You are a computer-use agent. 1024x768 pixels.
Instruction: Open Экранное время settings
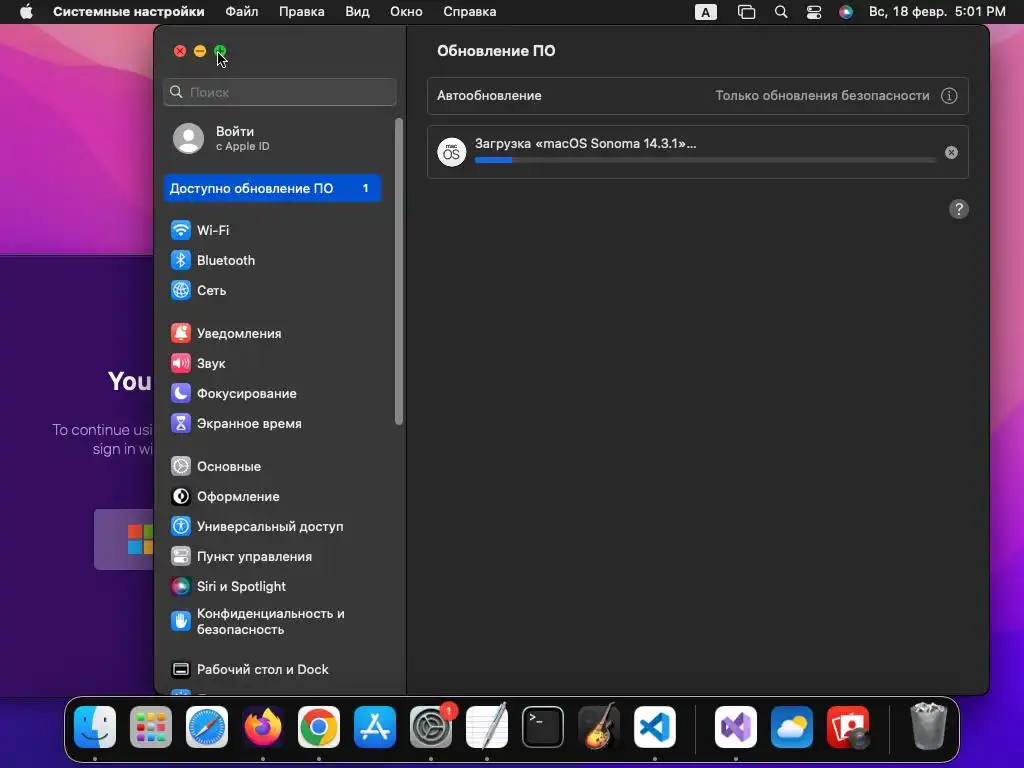(272, 423)
